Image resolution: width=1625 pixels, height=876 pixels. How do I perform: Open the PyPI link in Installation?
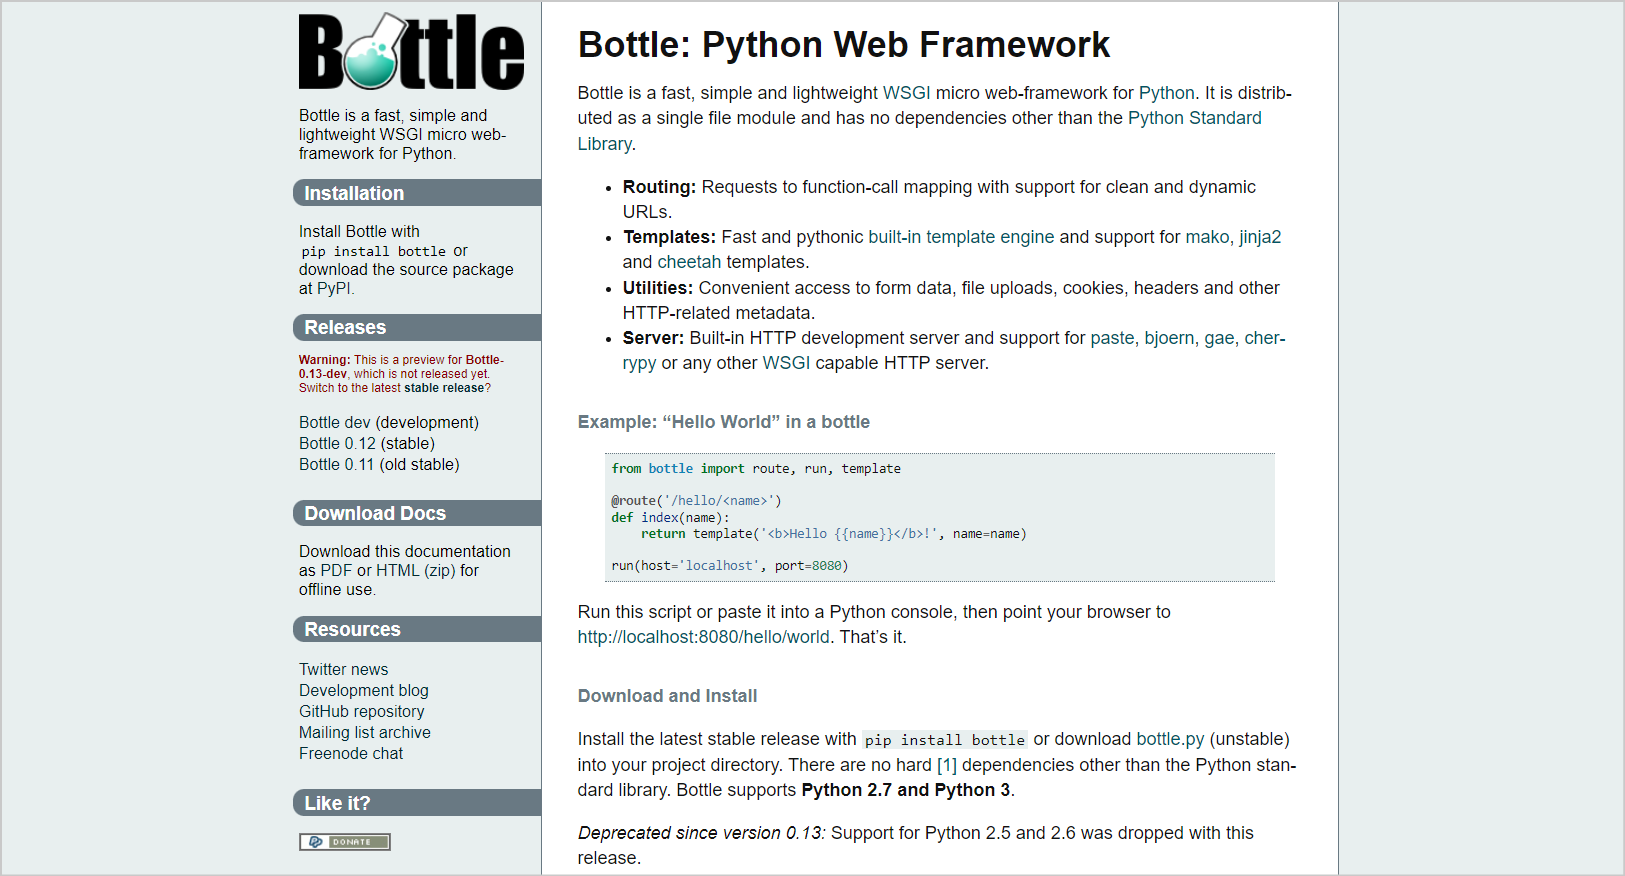334,288
